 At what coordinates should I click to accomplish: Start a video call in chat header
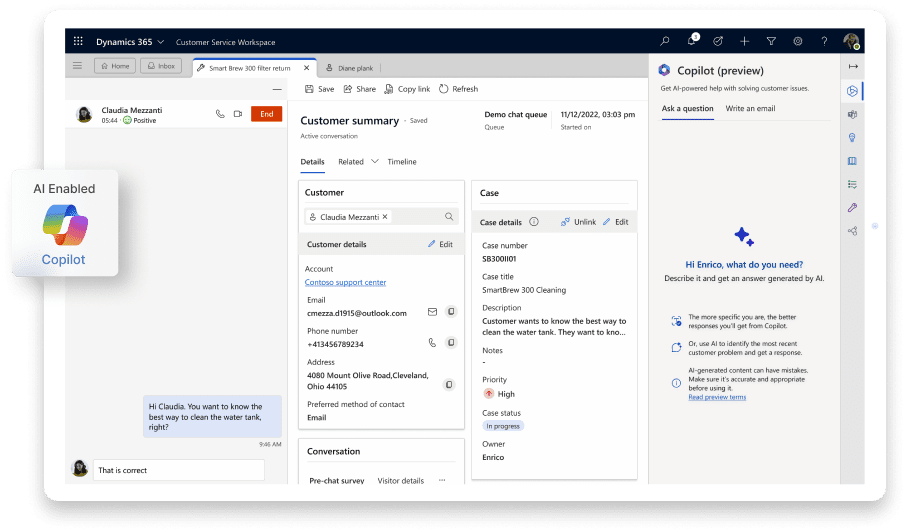tap(238, 114)
